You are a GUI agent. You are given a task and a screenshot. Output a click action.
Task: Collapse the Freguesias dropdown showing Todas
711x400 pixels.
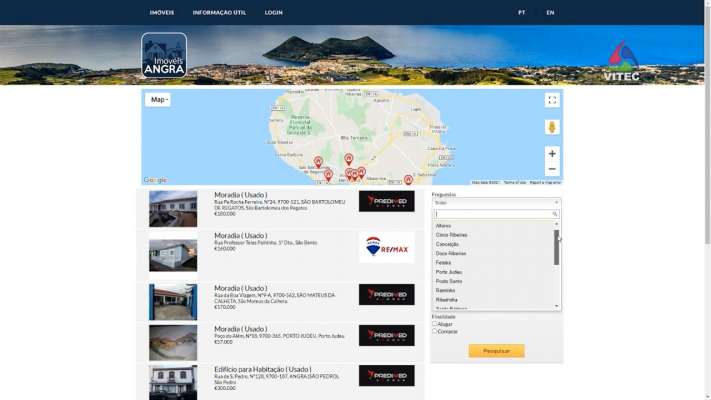496,202
